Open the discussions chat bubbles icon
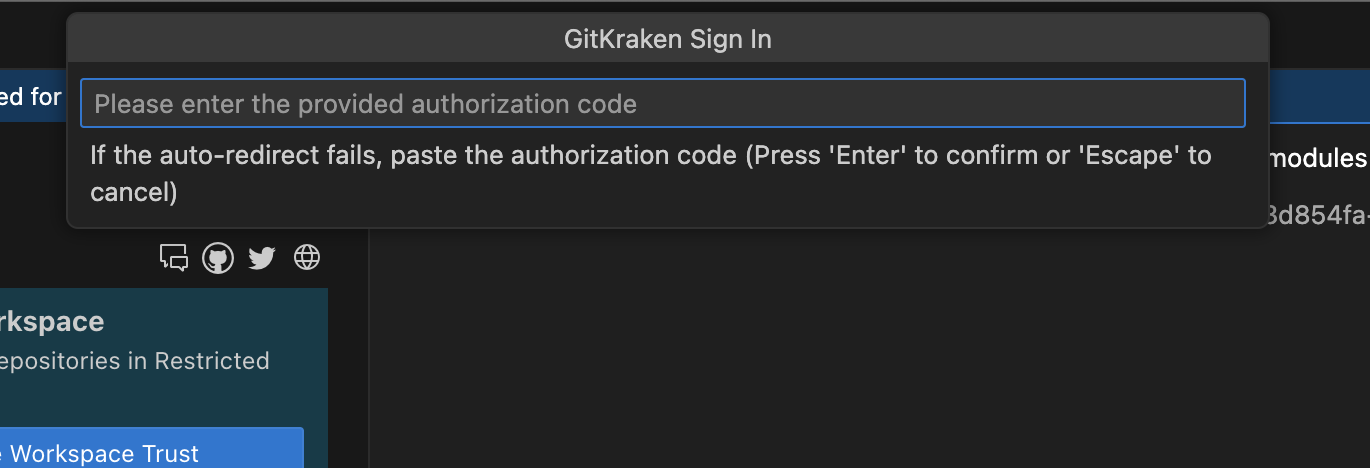Image resolution: width=1370 pixels, height=468 pixels. point(174,258)
